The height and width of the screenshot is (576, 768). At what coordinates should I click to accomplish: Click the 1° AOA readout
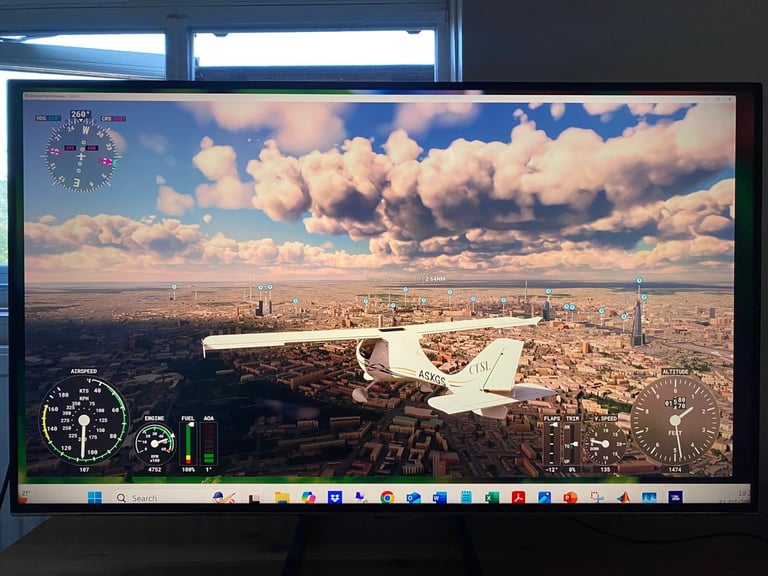209,470
